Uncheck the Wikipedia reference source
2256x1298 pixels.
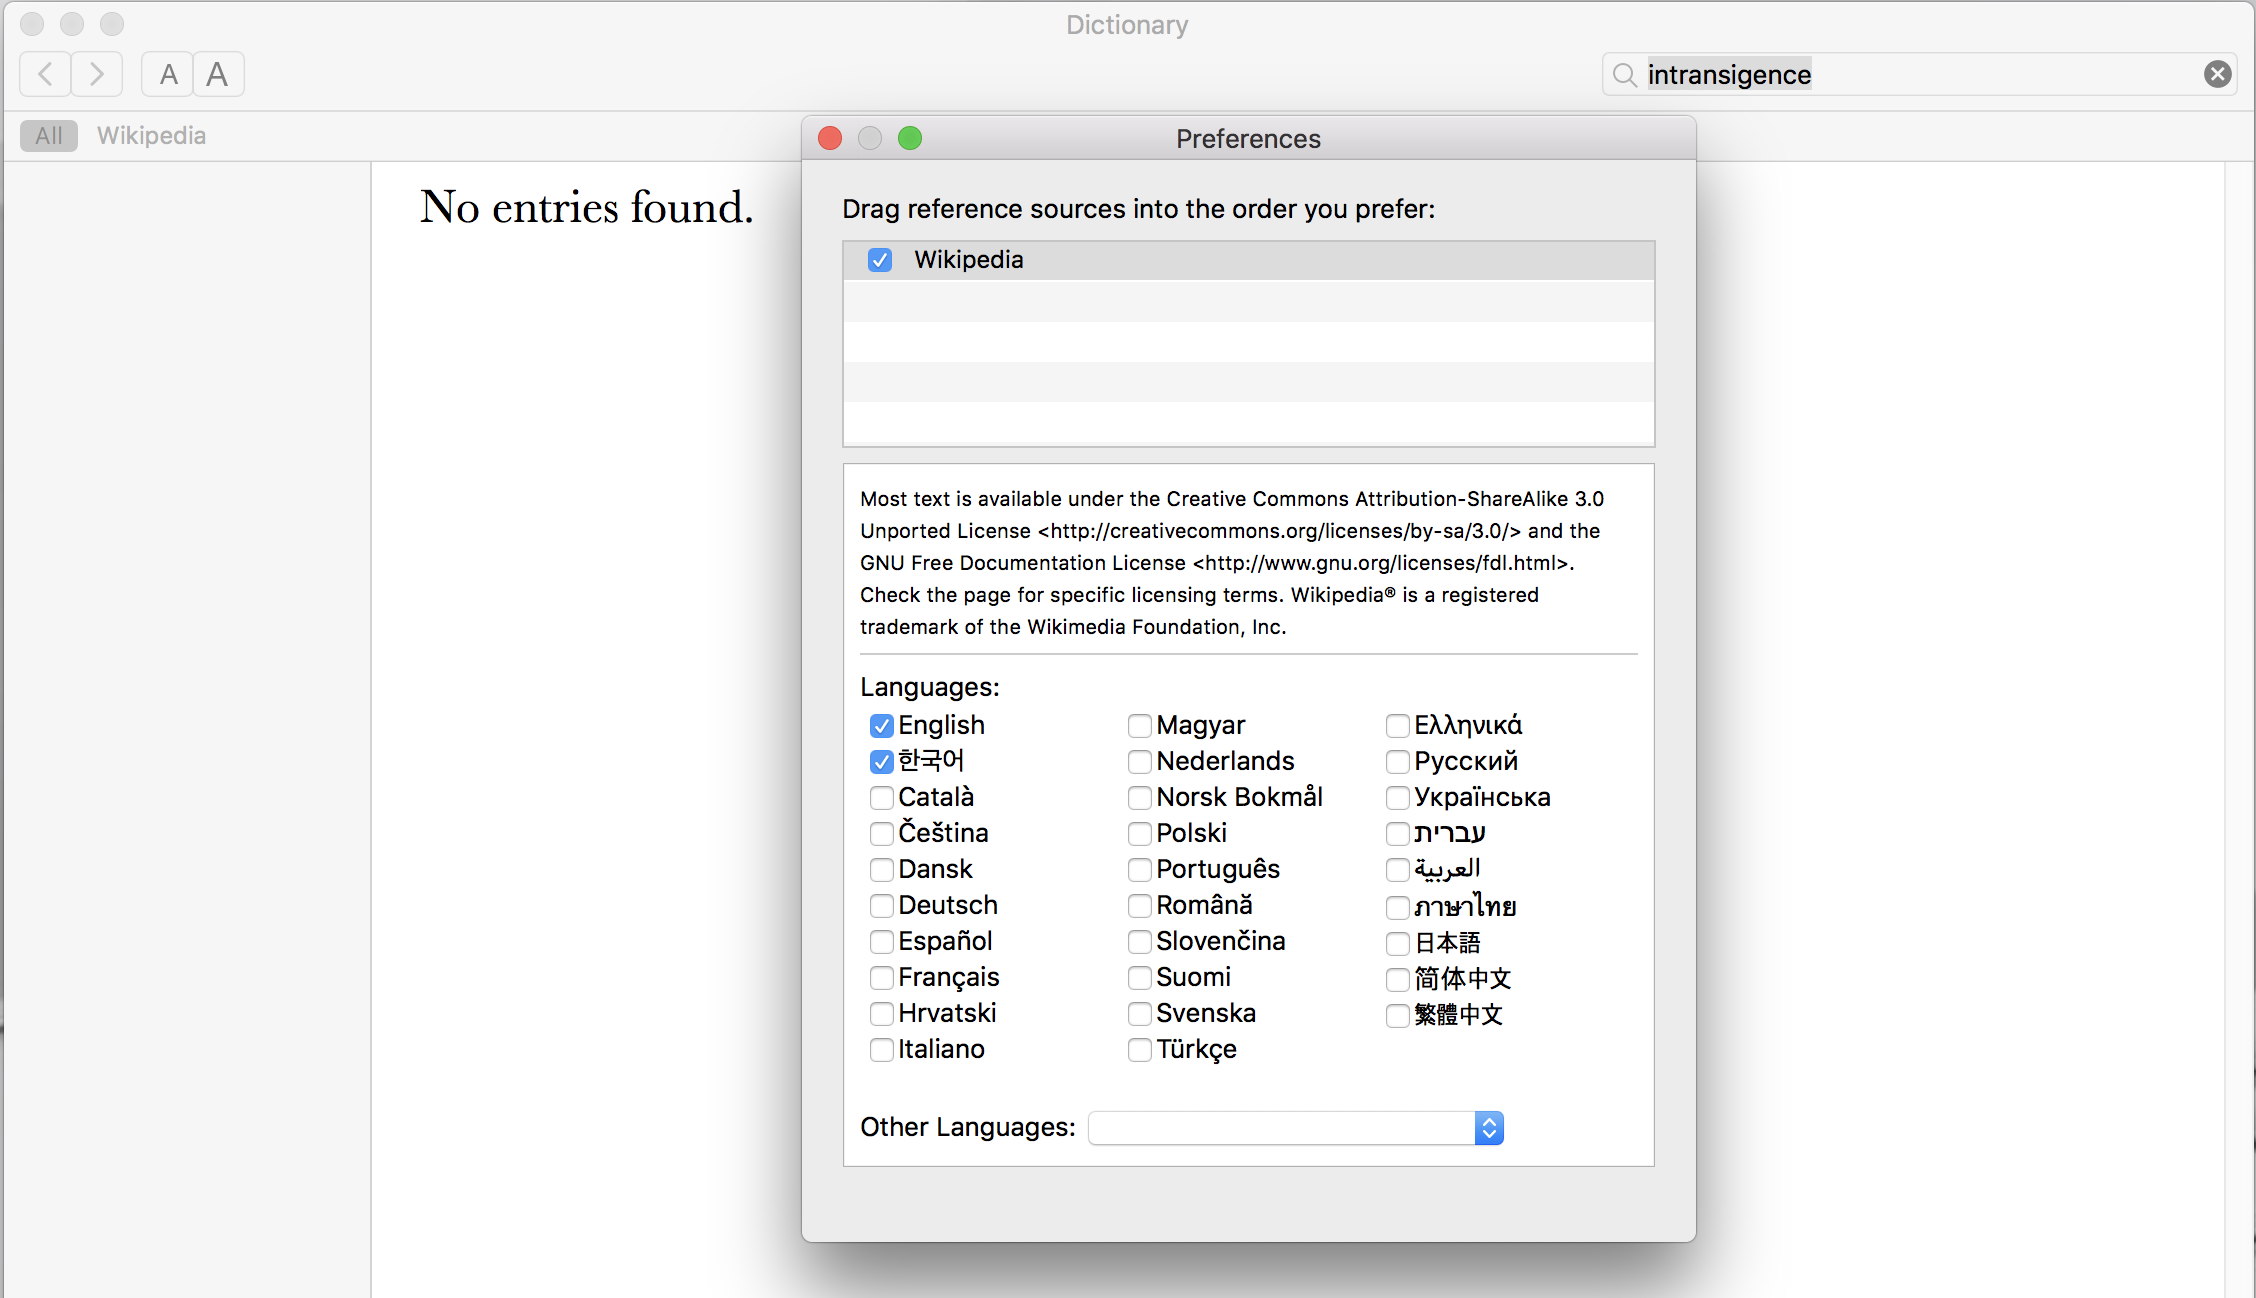coord(880,260)
